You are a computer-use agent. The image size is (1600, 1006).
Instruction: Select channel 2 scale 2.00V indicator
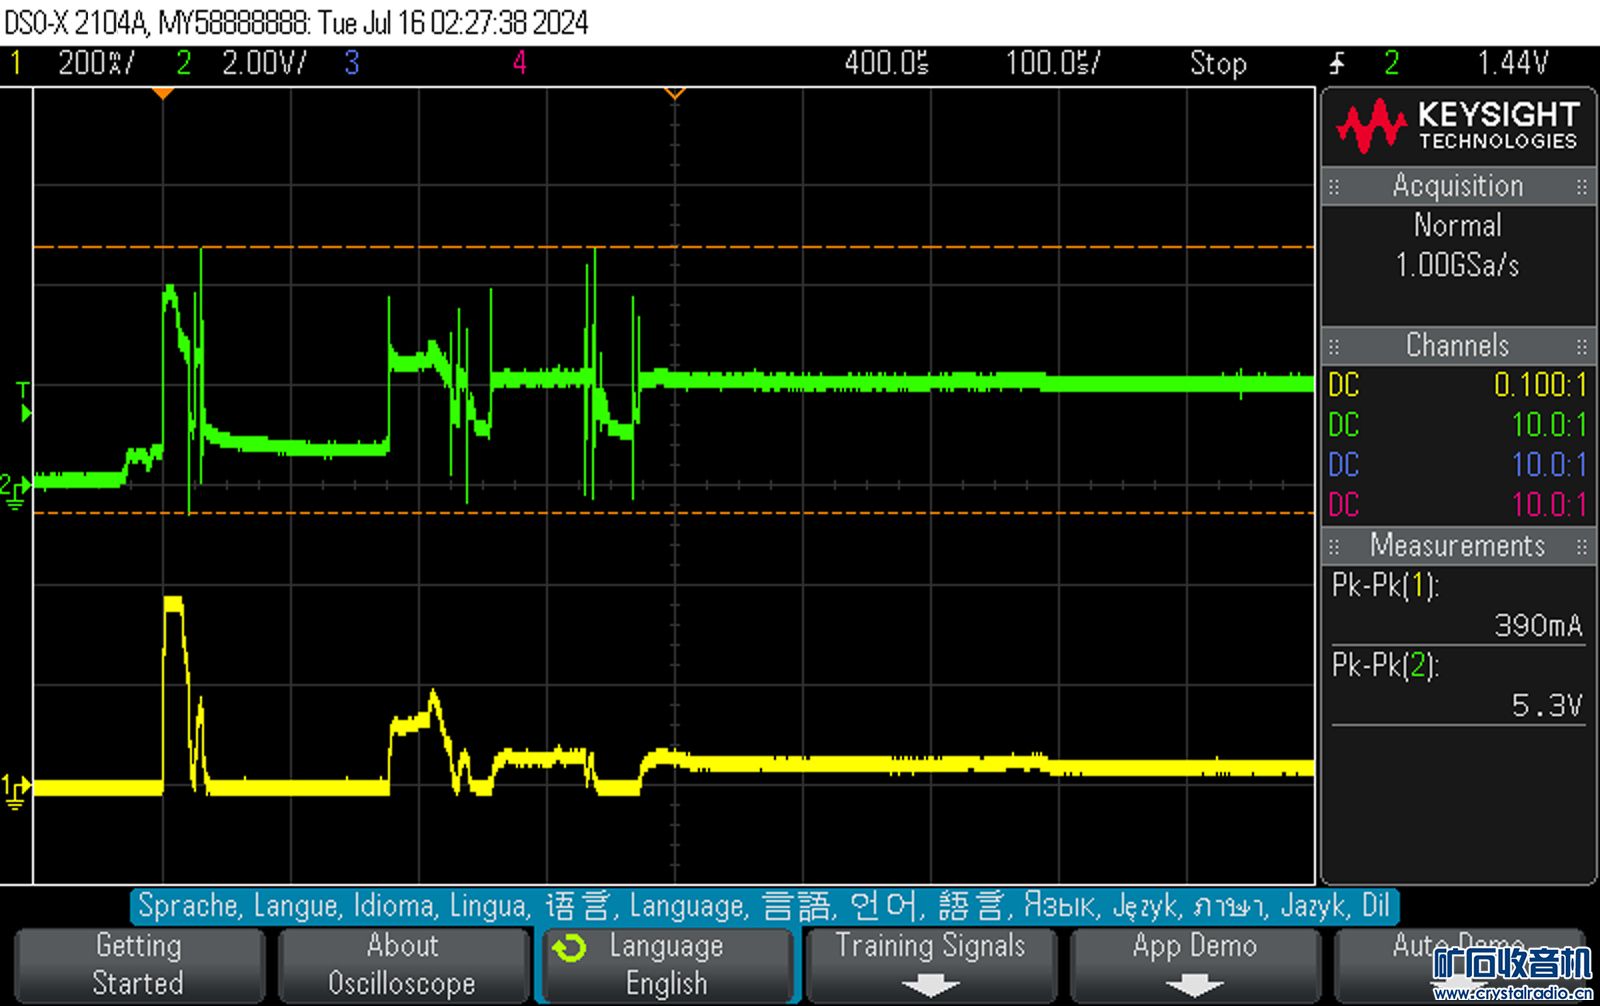(263, 64)
